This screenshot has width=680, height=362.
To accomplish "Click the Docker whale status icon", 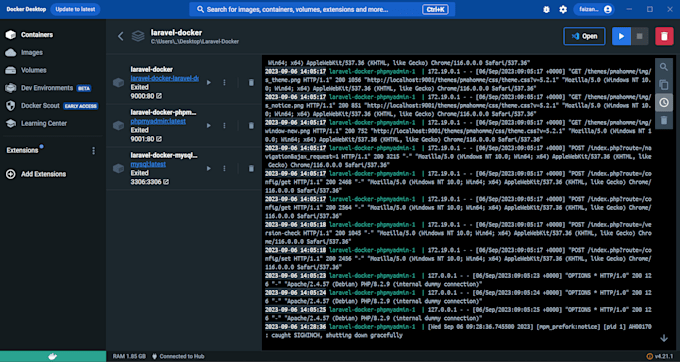I will click(52, 356).
